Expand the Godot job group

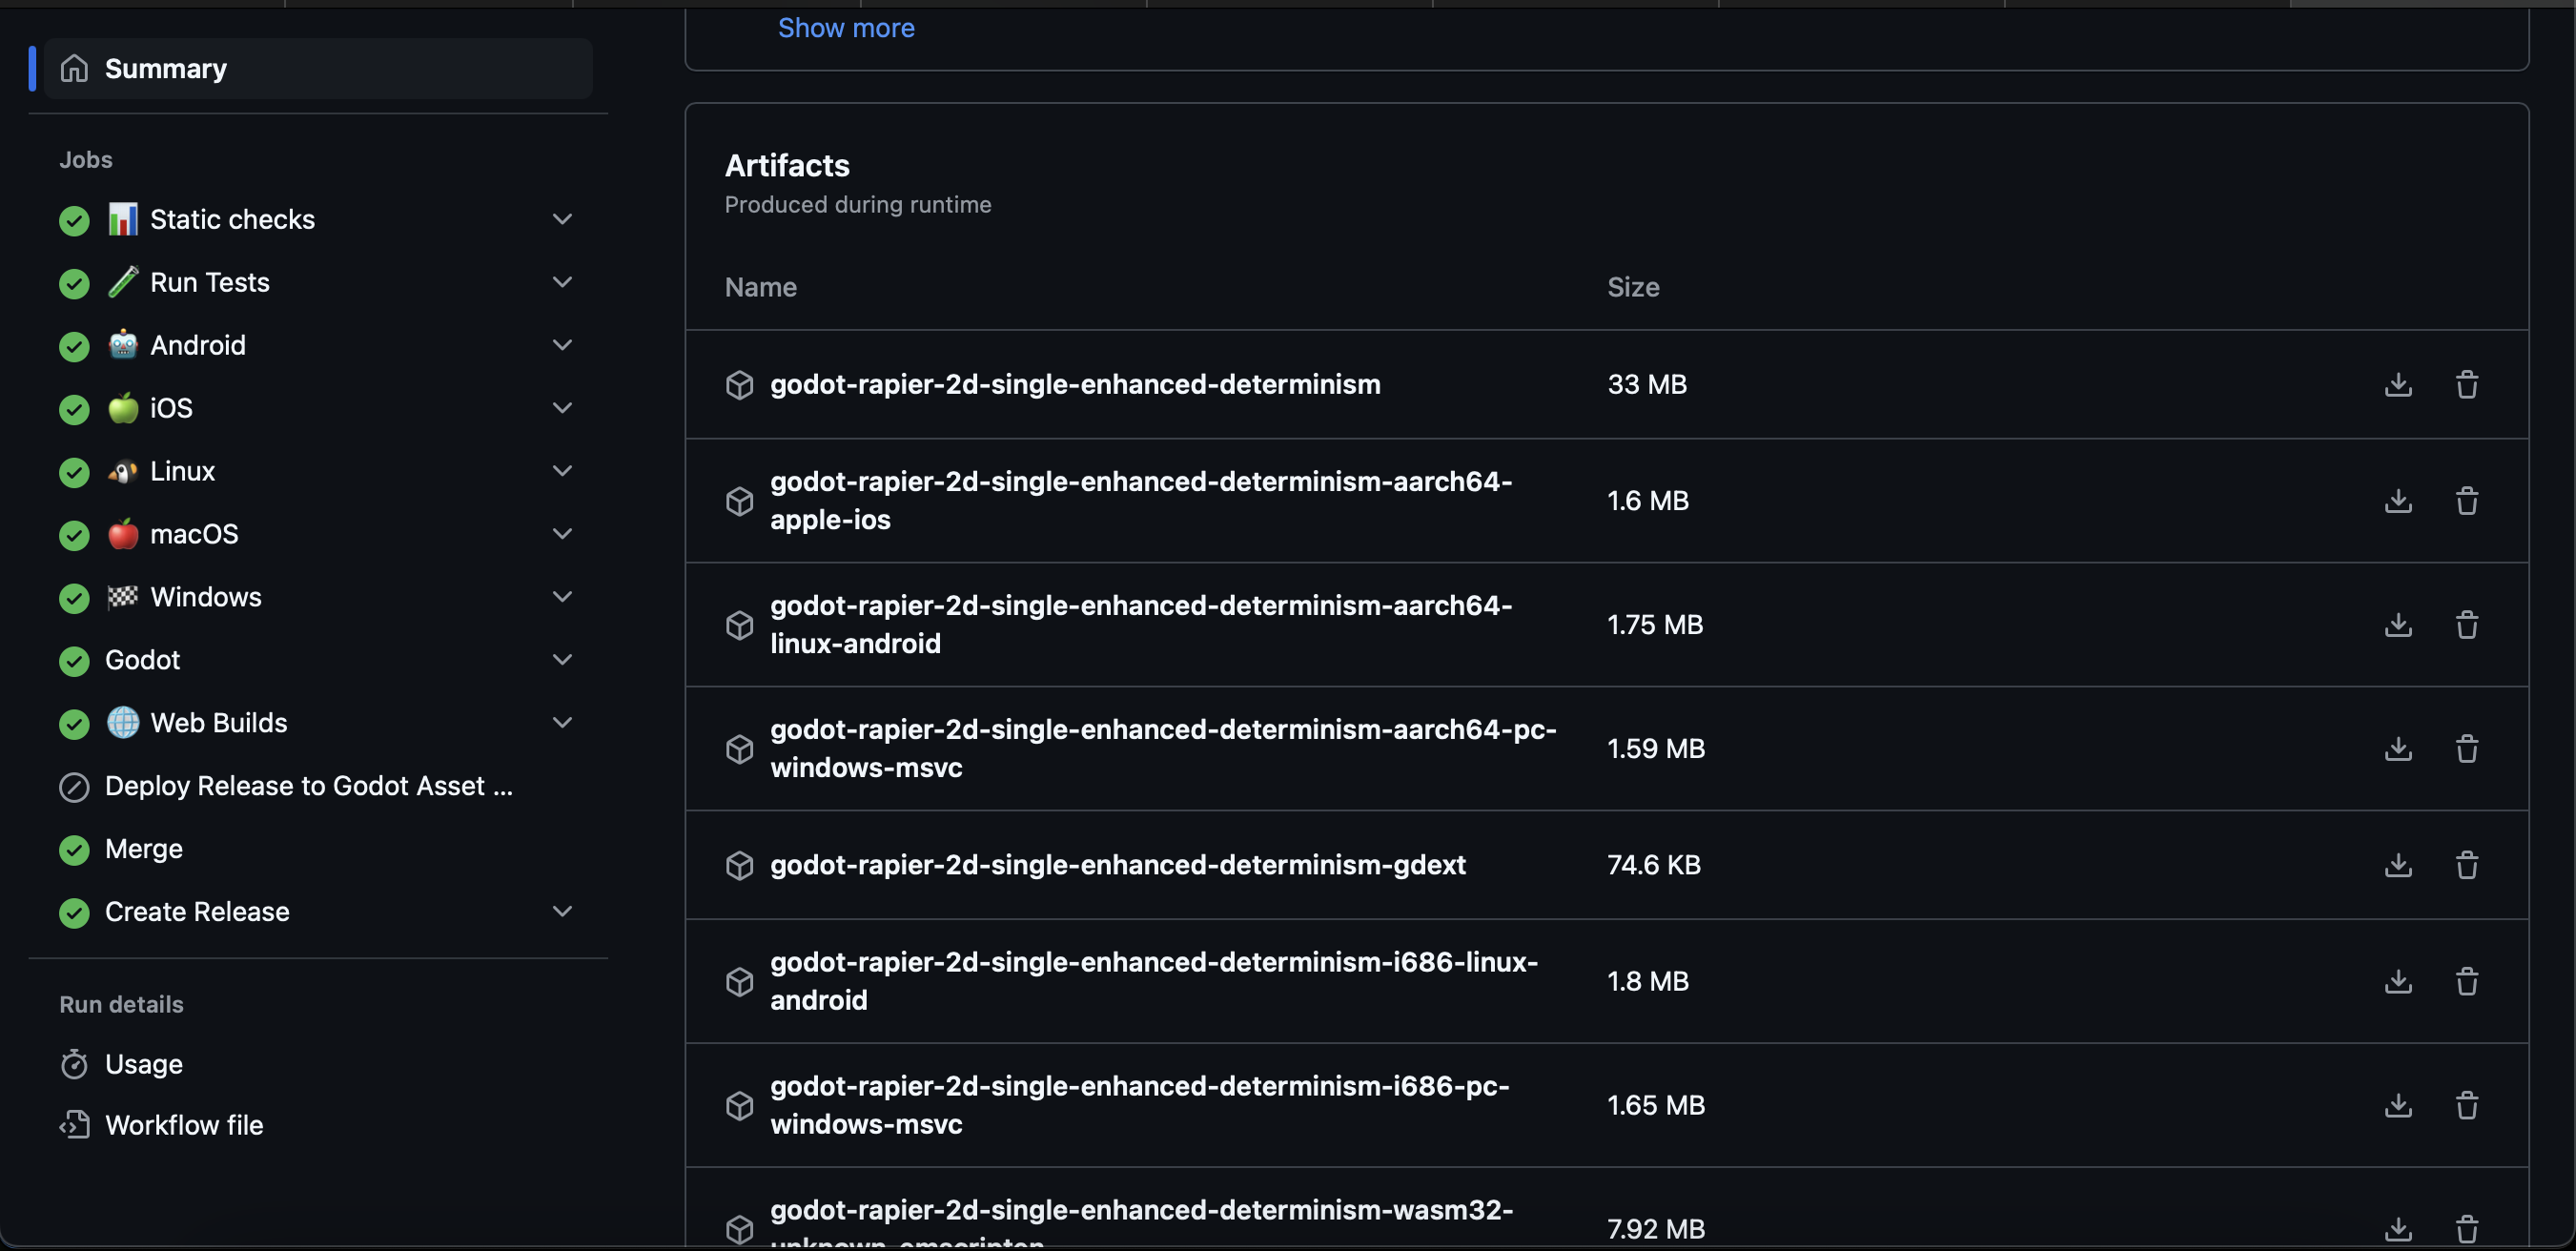point(562,660)
